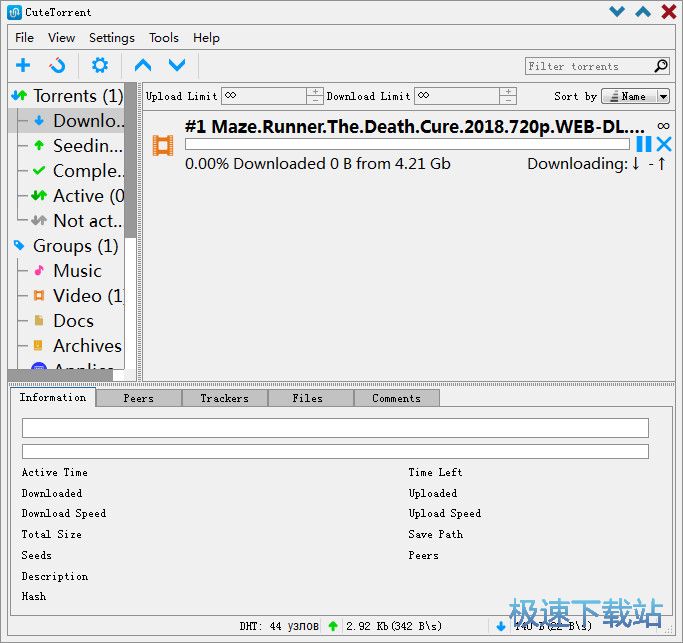The width and height of the screenshot is (683, 643).
Task: Switch to the Trackers tab
Action: pos(224,398)
